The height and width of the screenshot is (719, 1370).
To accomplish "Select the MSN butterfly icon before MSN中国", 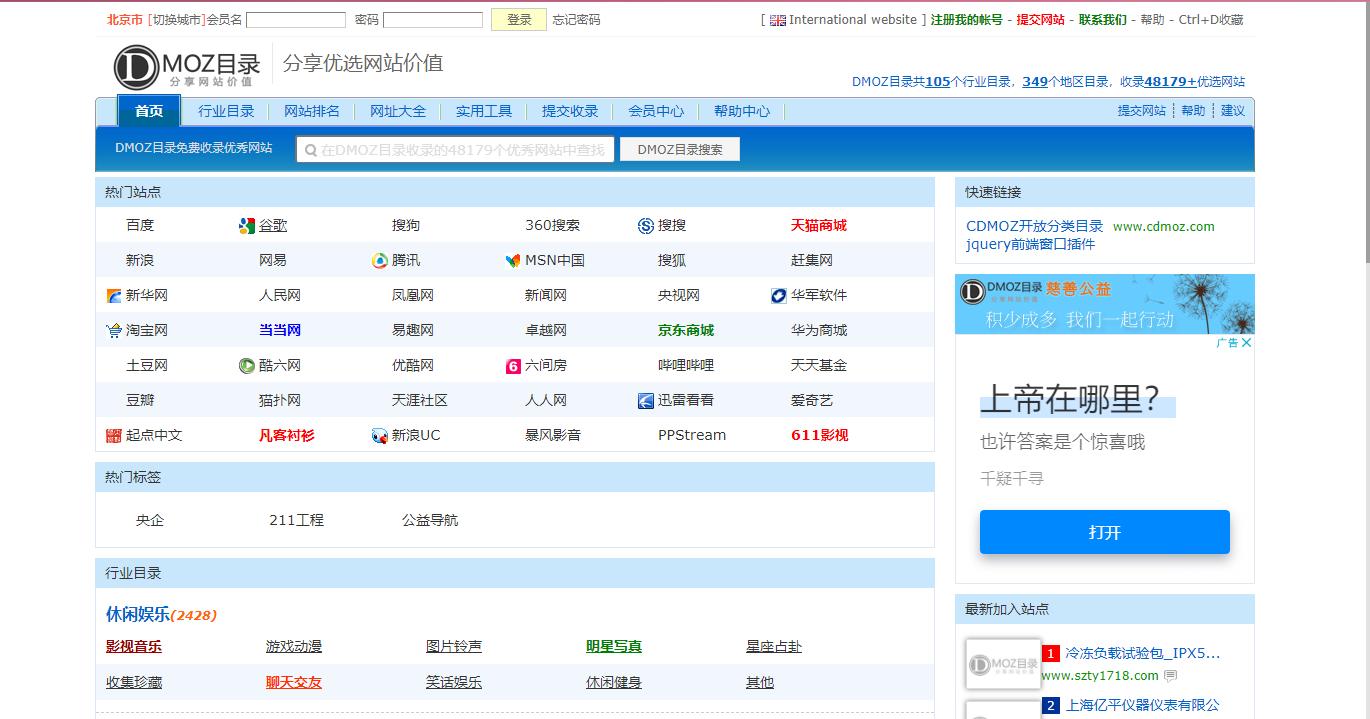I will (511, 260).
